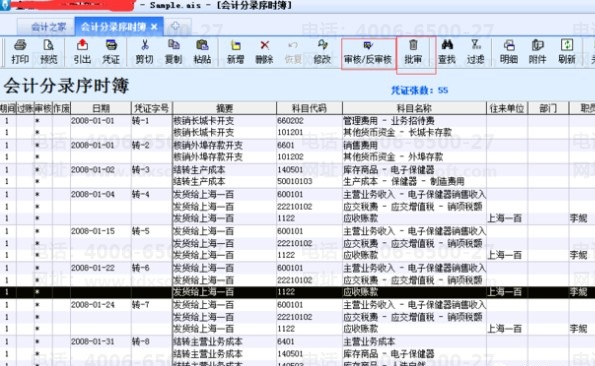Screen dimensions: 595x366
Task: Open the 查找 binoculars find icon
Action: pyautogui.click(x=447, y=45)
